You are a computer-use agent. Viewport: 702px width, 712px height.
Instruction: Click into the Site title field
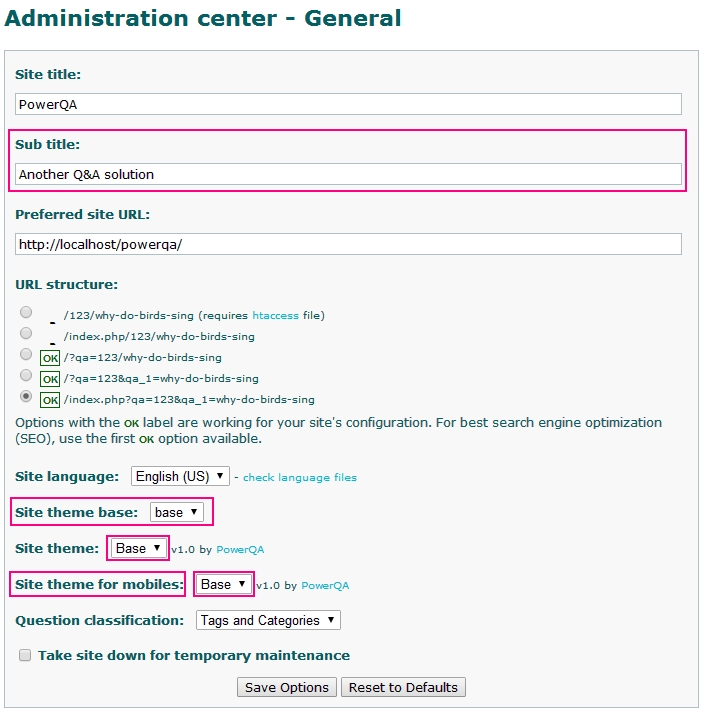click(x=348, y=104)
